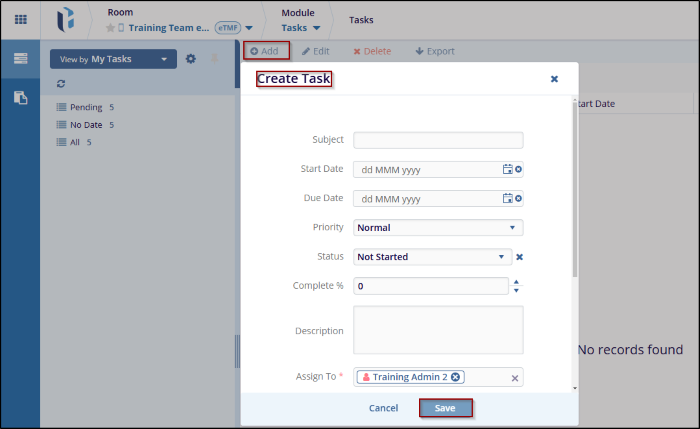Refresh the task list

coord(61,84)
